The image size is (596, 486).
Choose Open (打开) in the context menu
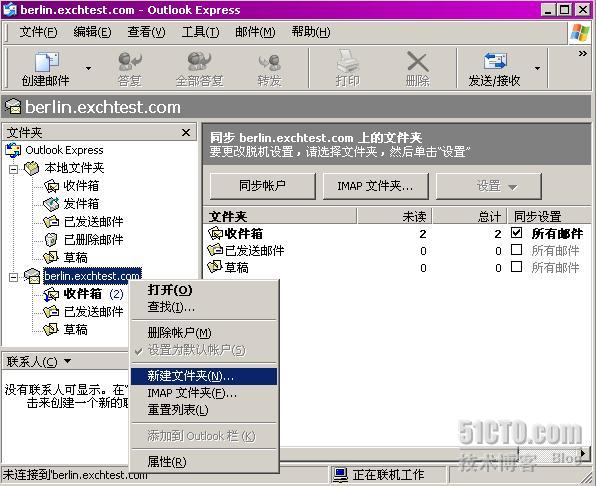click(x=204, y=290)
